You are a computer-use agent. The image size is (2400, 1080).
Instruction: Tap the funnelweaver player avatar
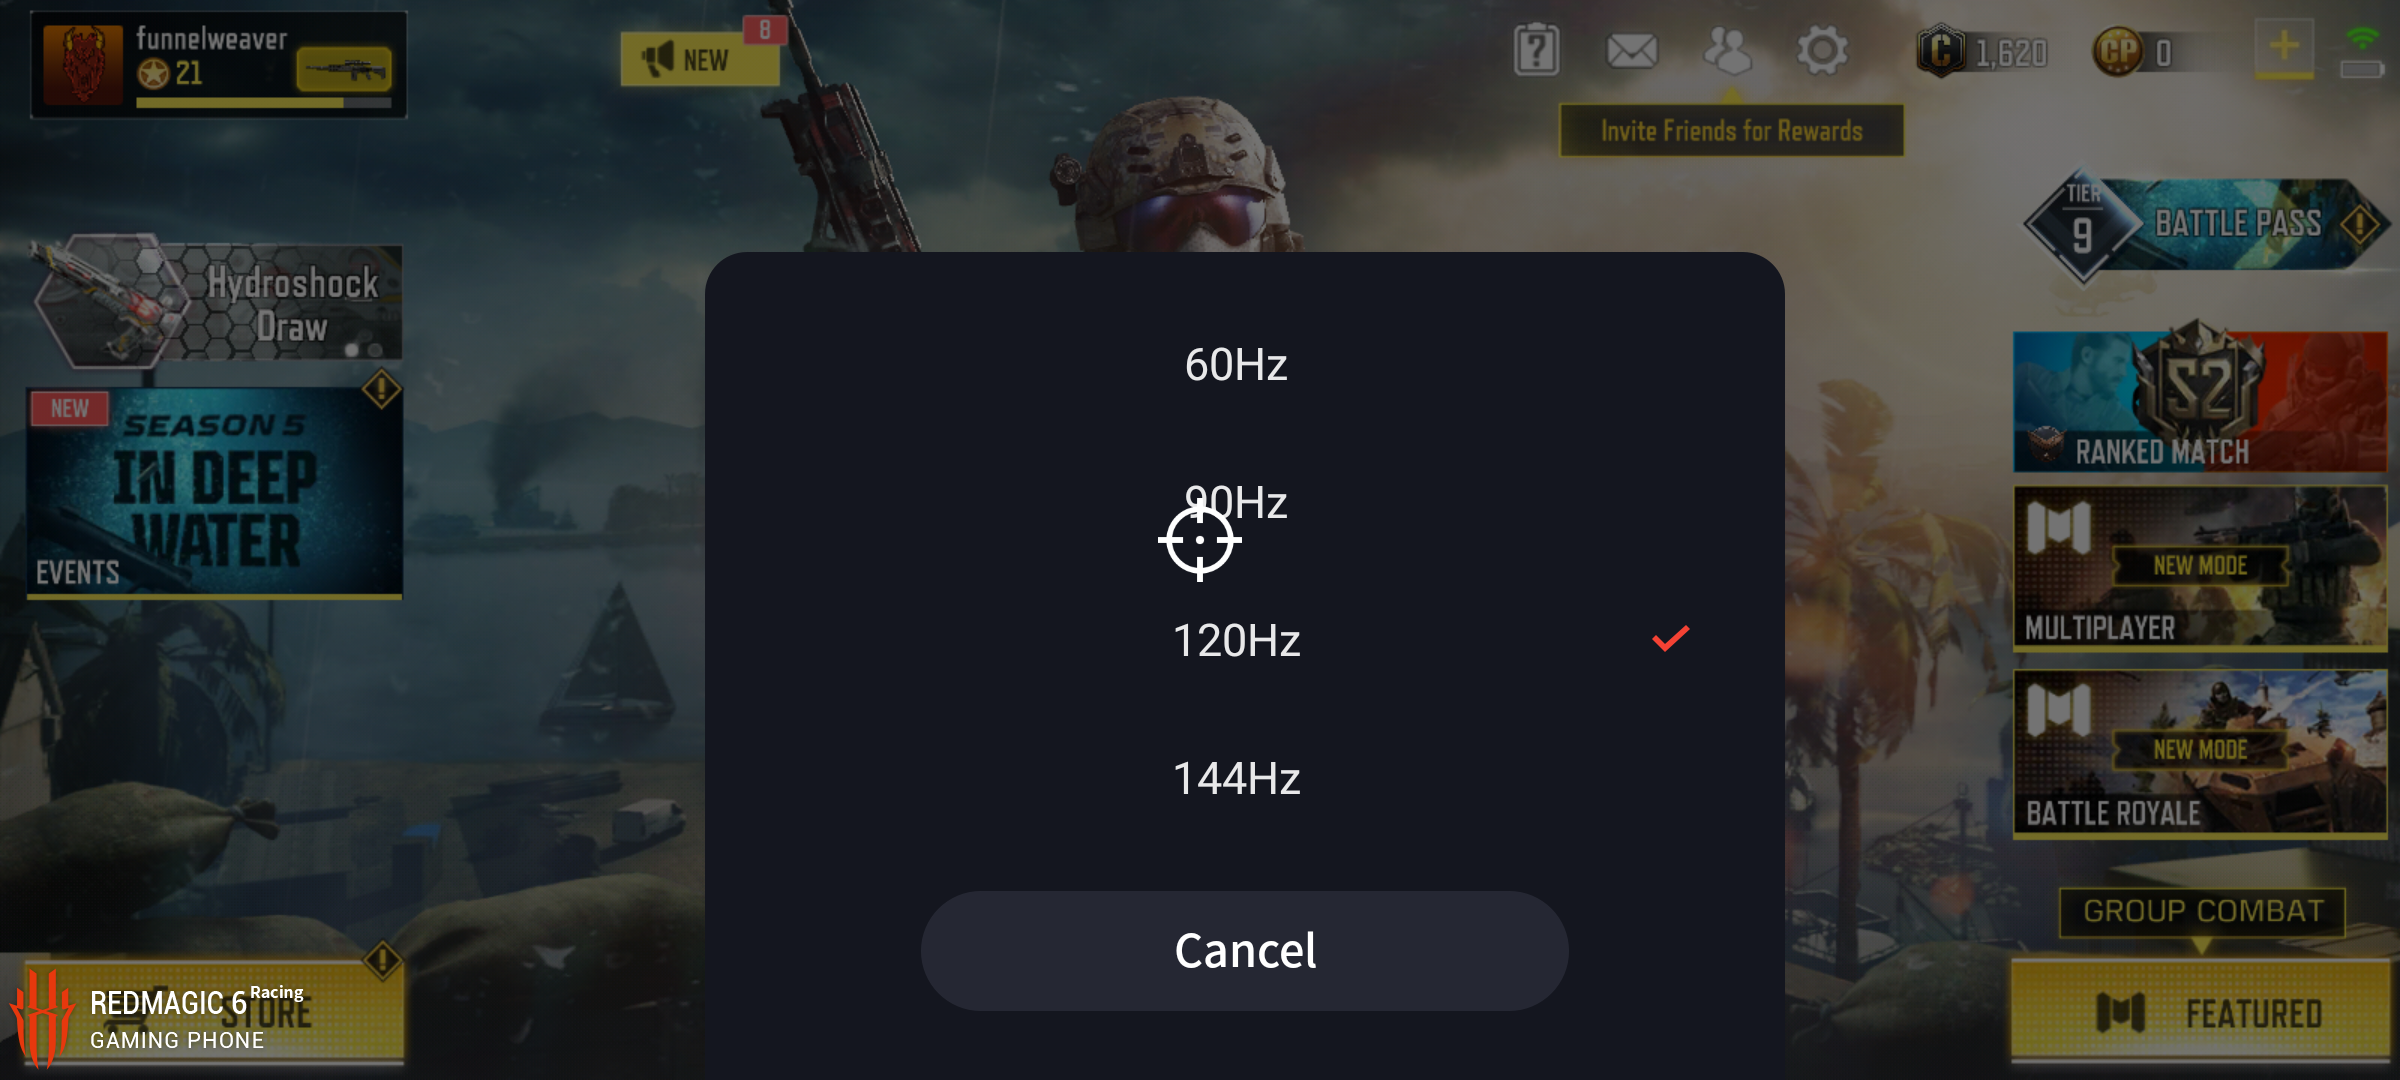[x=84, y=65]
